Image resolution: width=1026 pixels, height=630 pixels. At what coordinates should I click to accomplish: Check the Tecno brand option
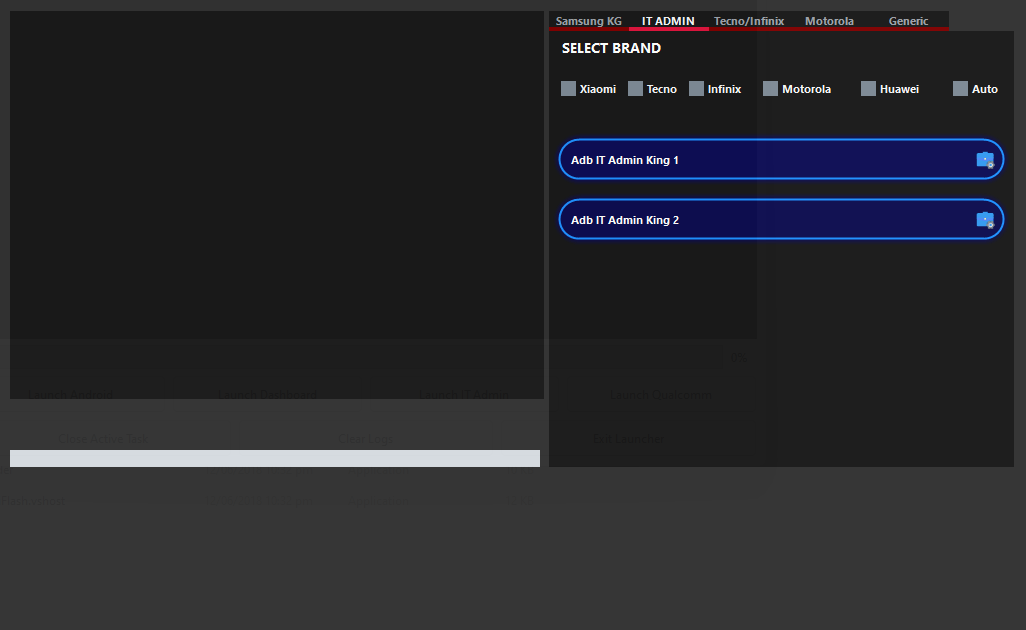(635, 88)
